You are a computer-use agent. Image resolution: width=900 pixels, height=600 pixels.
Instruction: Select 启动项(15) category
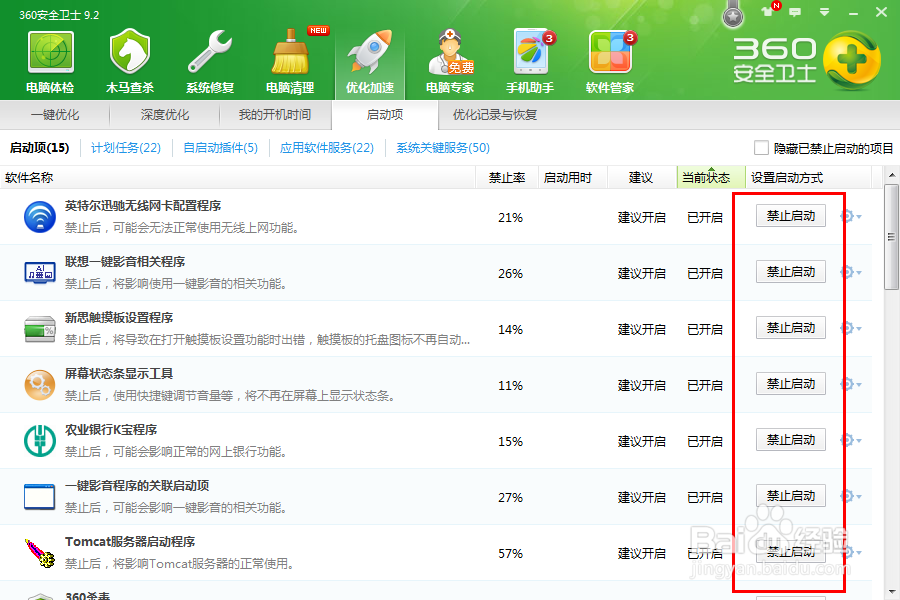pyautogui.click(x=40, y=148)
